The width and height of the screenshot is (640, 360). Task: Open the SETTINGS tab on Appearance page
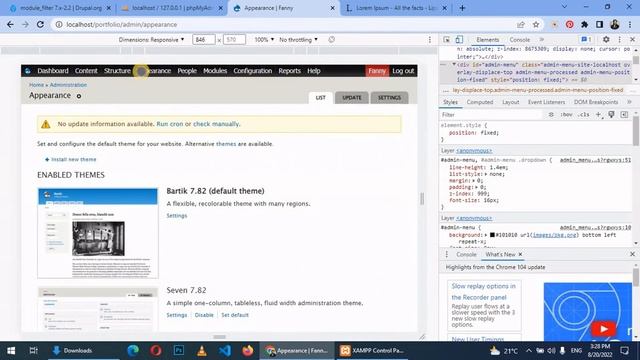click(x=389, y=98)
